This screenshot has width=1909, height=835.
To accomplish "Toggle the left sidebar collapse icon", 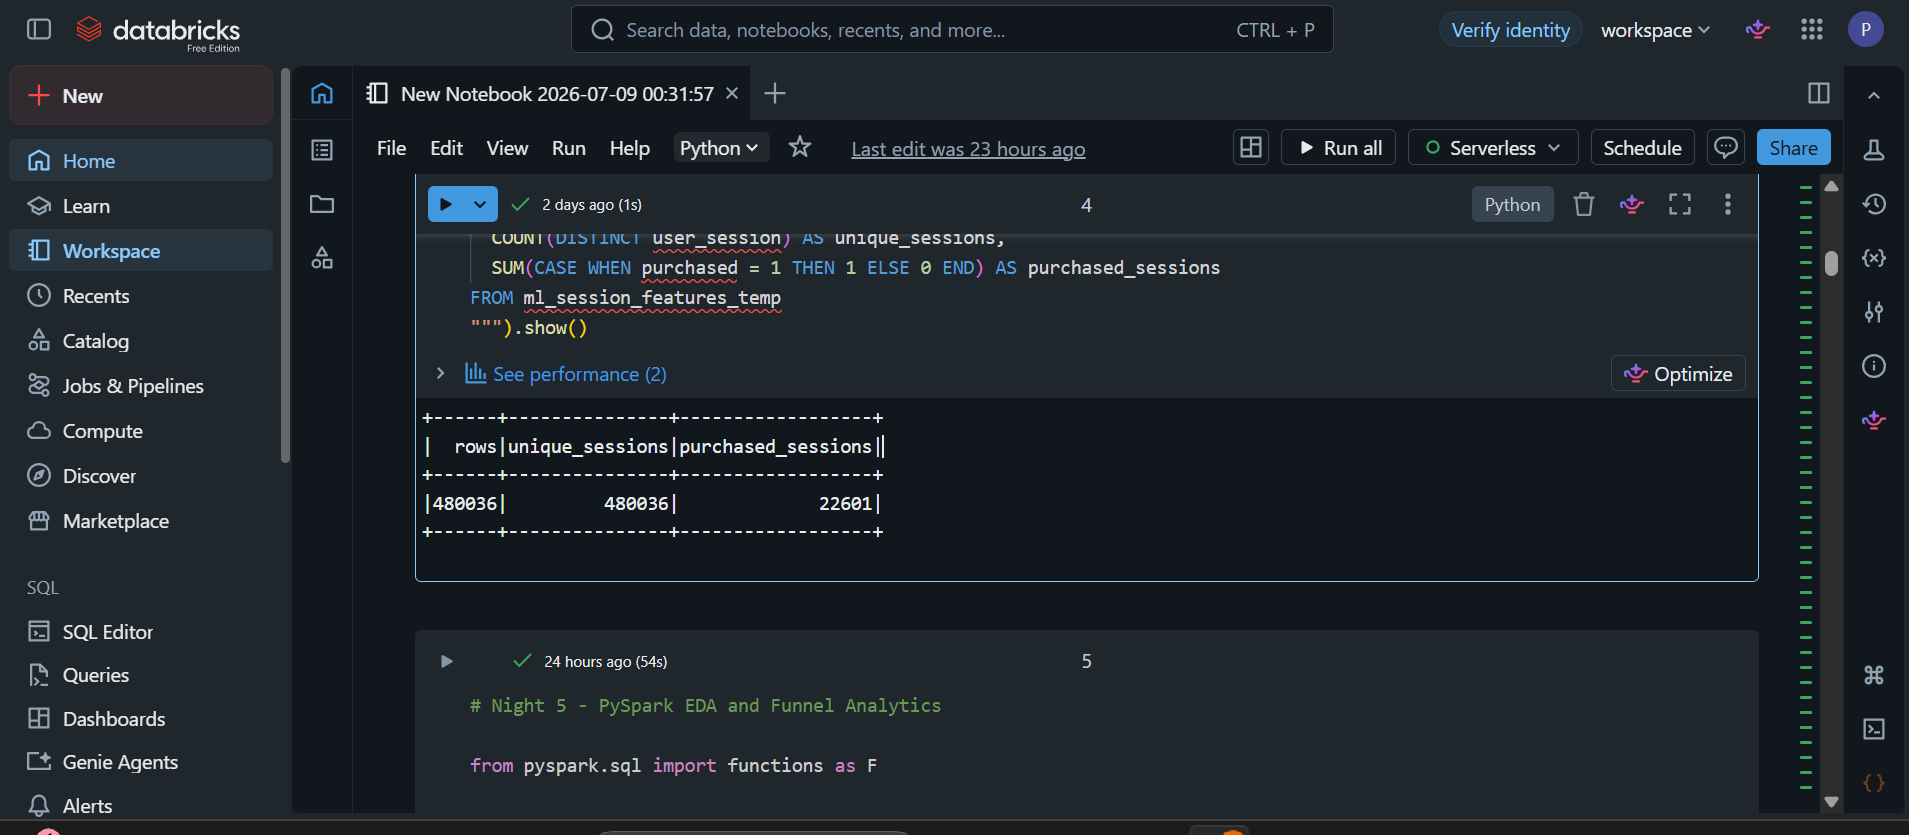I will click(39, 29).
